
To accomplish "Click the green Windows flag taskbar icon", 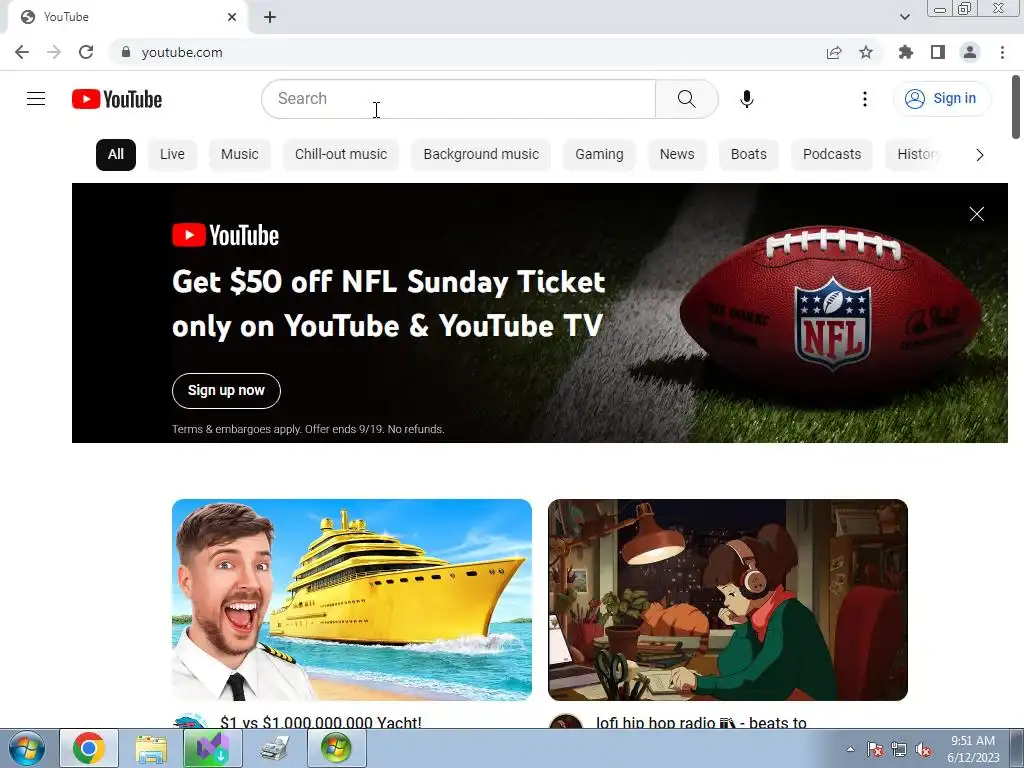I will tap(336, 748).
